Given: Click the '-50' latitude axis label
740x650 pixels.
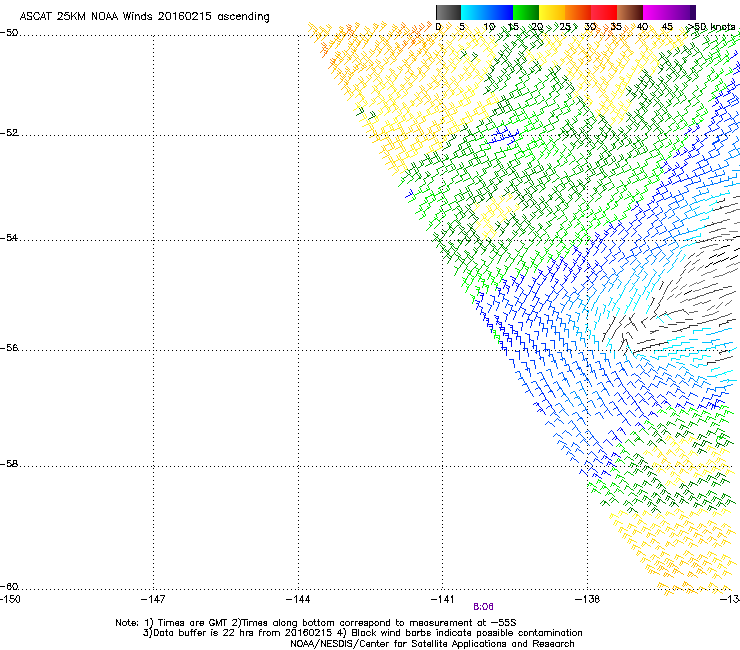Looking at the screenshot, I should coord(9,33).
